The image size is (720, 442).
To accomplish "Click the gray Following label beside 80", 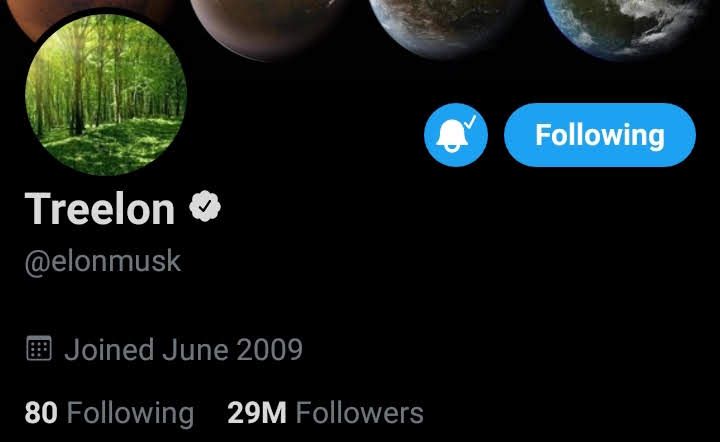I will (x=131, y=414).
